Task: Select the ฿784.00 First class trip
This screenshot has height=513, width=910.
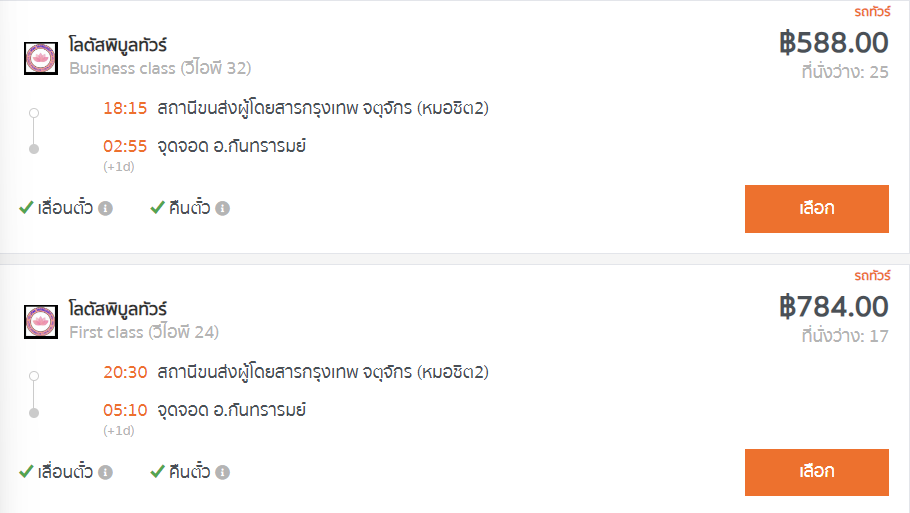Action: click(817, 472)
